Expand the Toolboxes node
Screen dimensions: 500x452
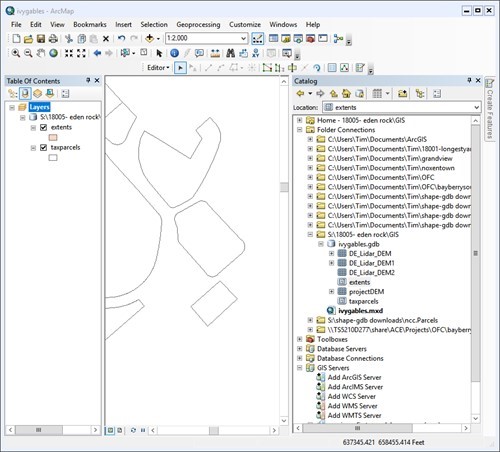[299, 339]
